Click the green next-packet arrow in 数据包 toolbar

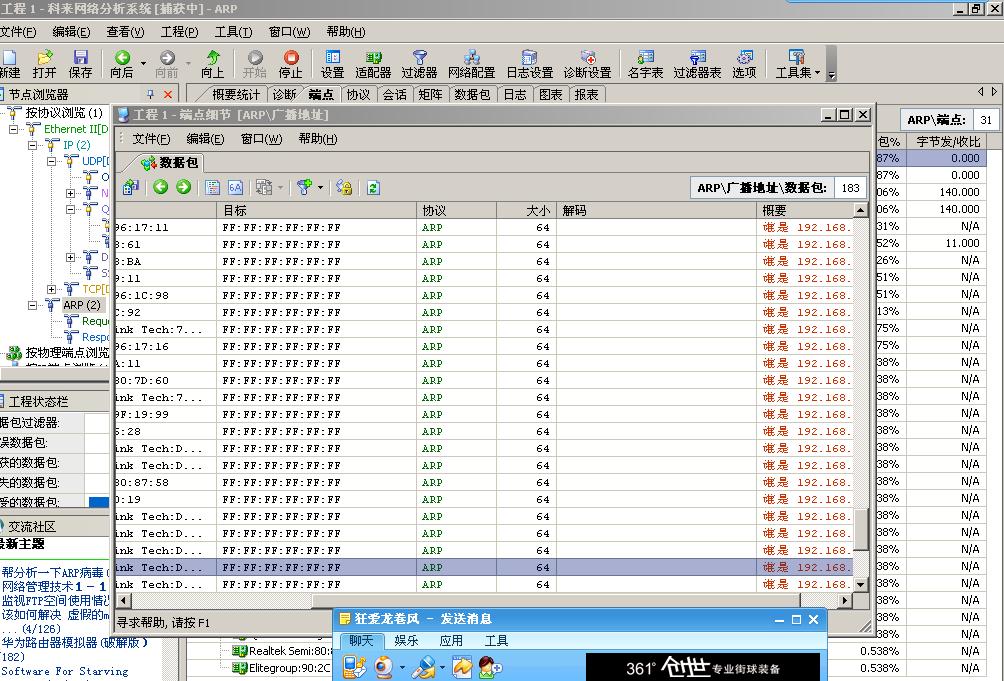(x=183, y=187)
